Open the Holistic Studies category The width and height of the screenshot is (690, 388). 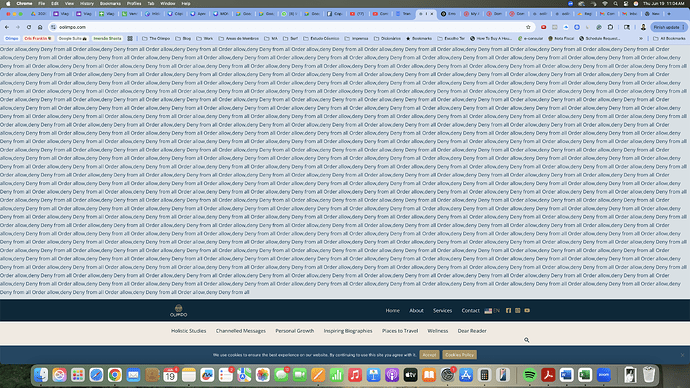click(188, 331)
